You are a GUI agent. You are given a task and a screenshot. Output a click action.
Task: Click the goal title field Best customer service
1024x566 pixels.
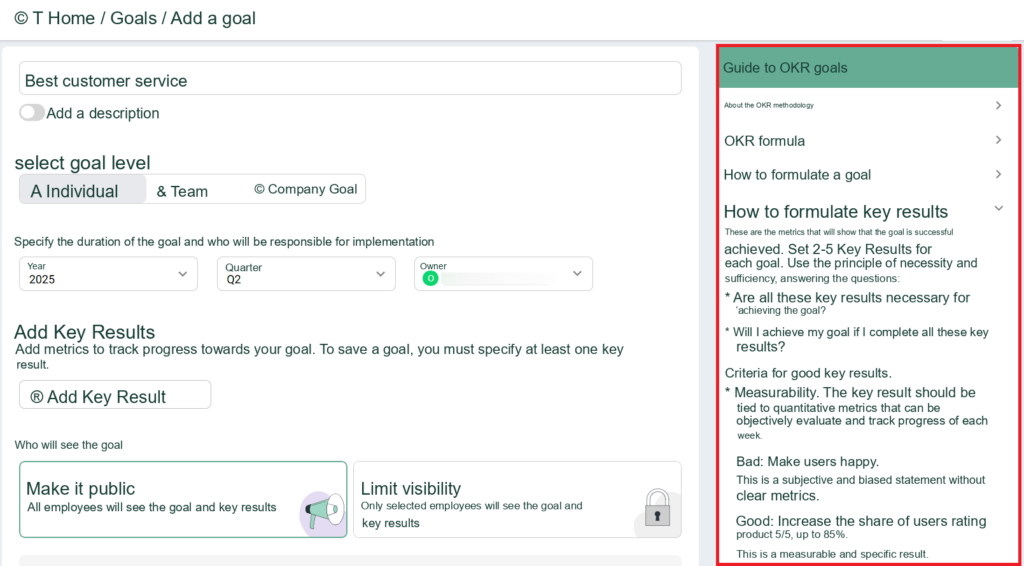tap(350, 78)
